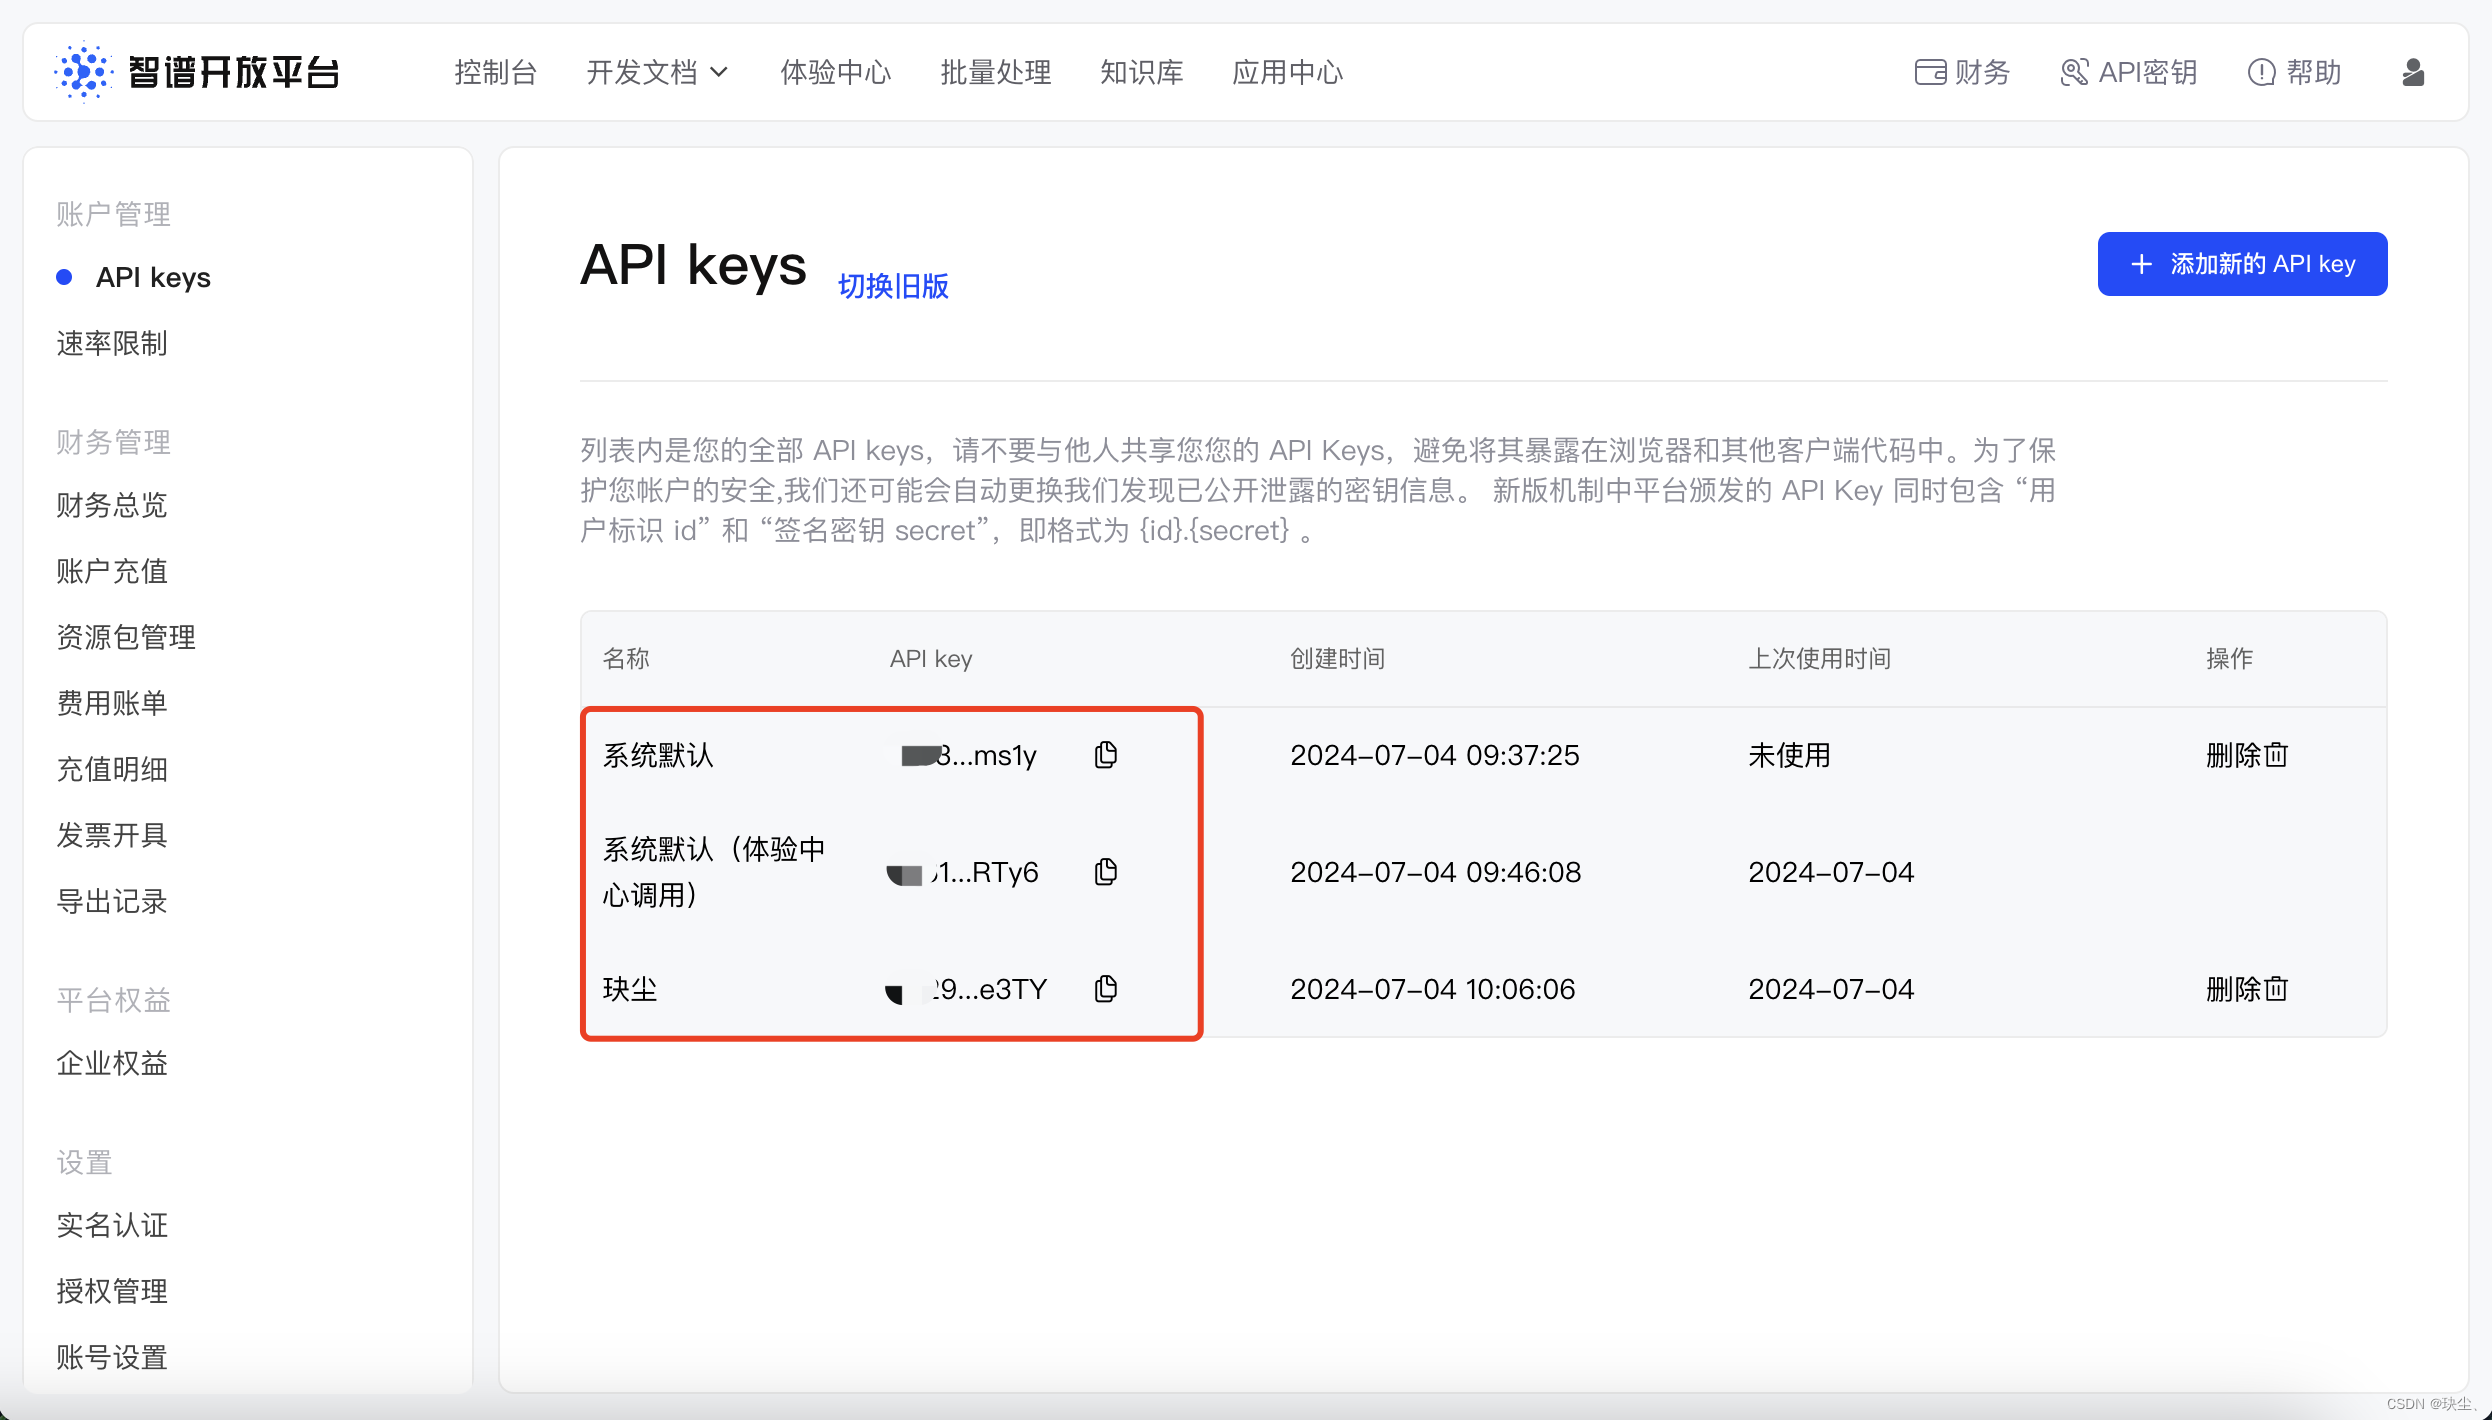
Task: Delete the 玦尘 API key
Action: [2246, 989]
